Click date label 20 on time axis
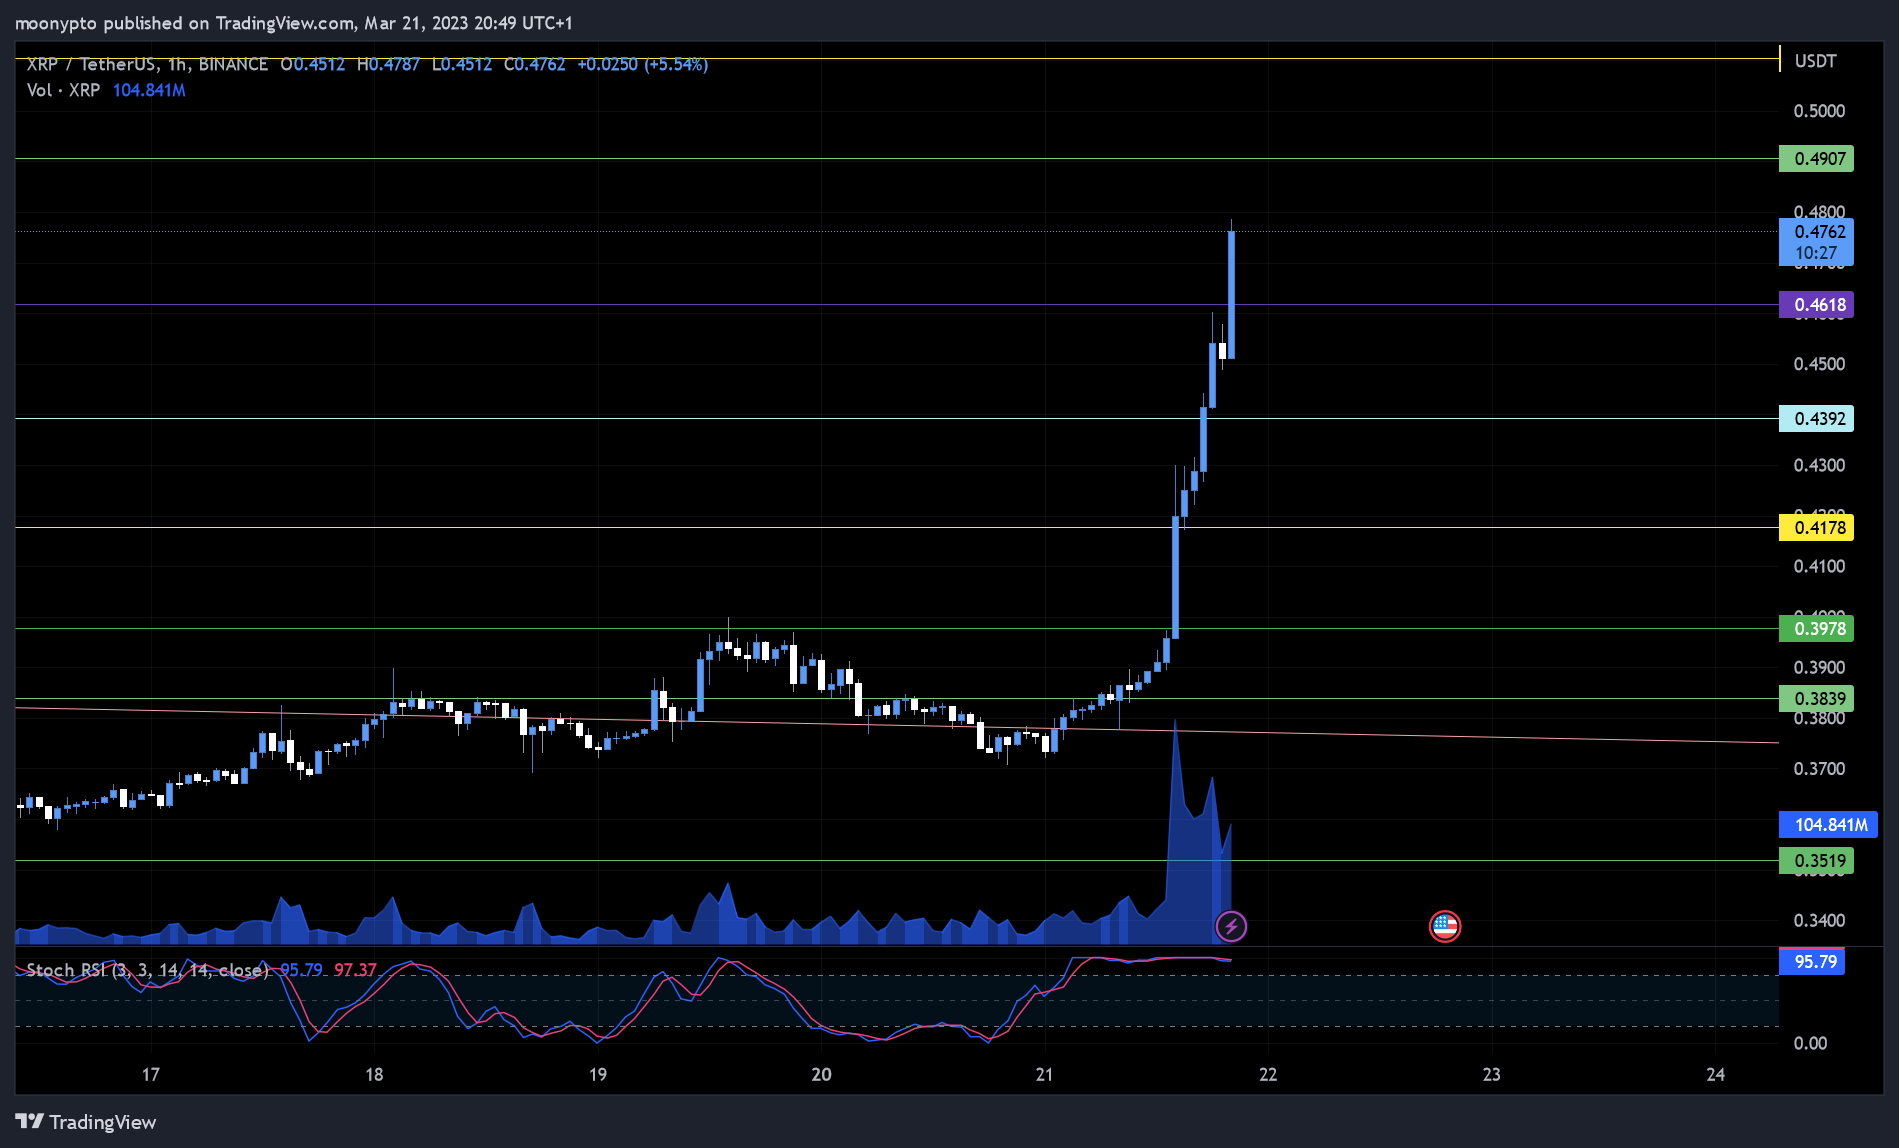This screenshot has width=1899, height=1148. 821,1074
